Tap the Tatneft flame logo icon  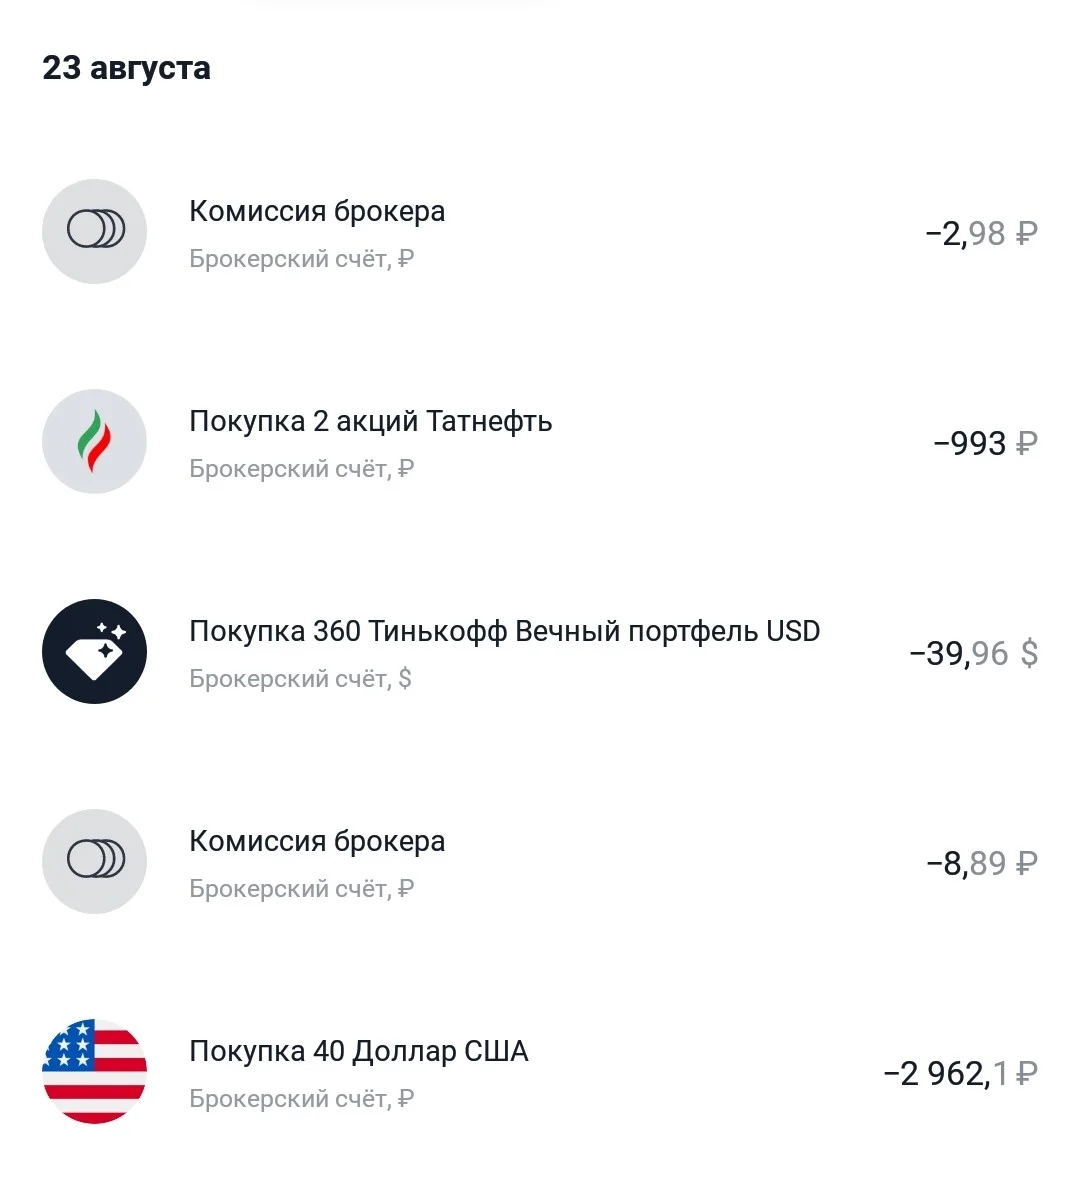tap(95, 441)
